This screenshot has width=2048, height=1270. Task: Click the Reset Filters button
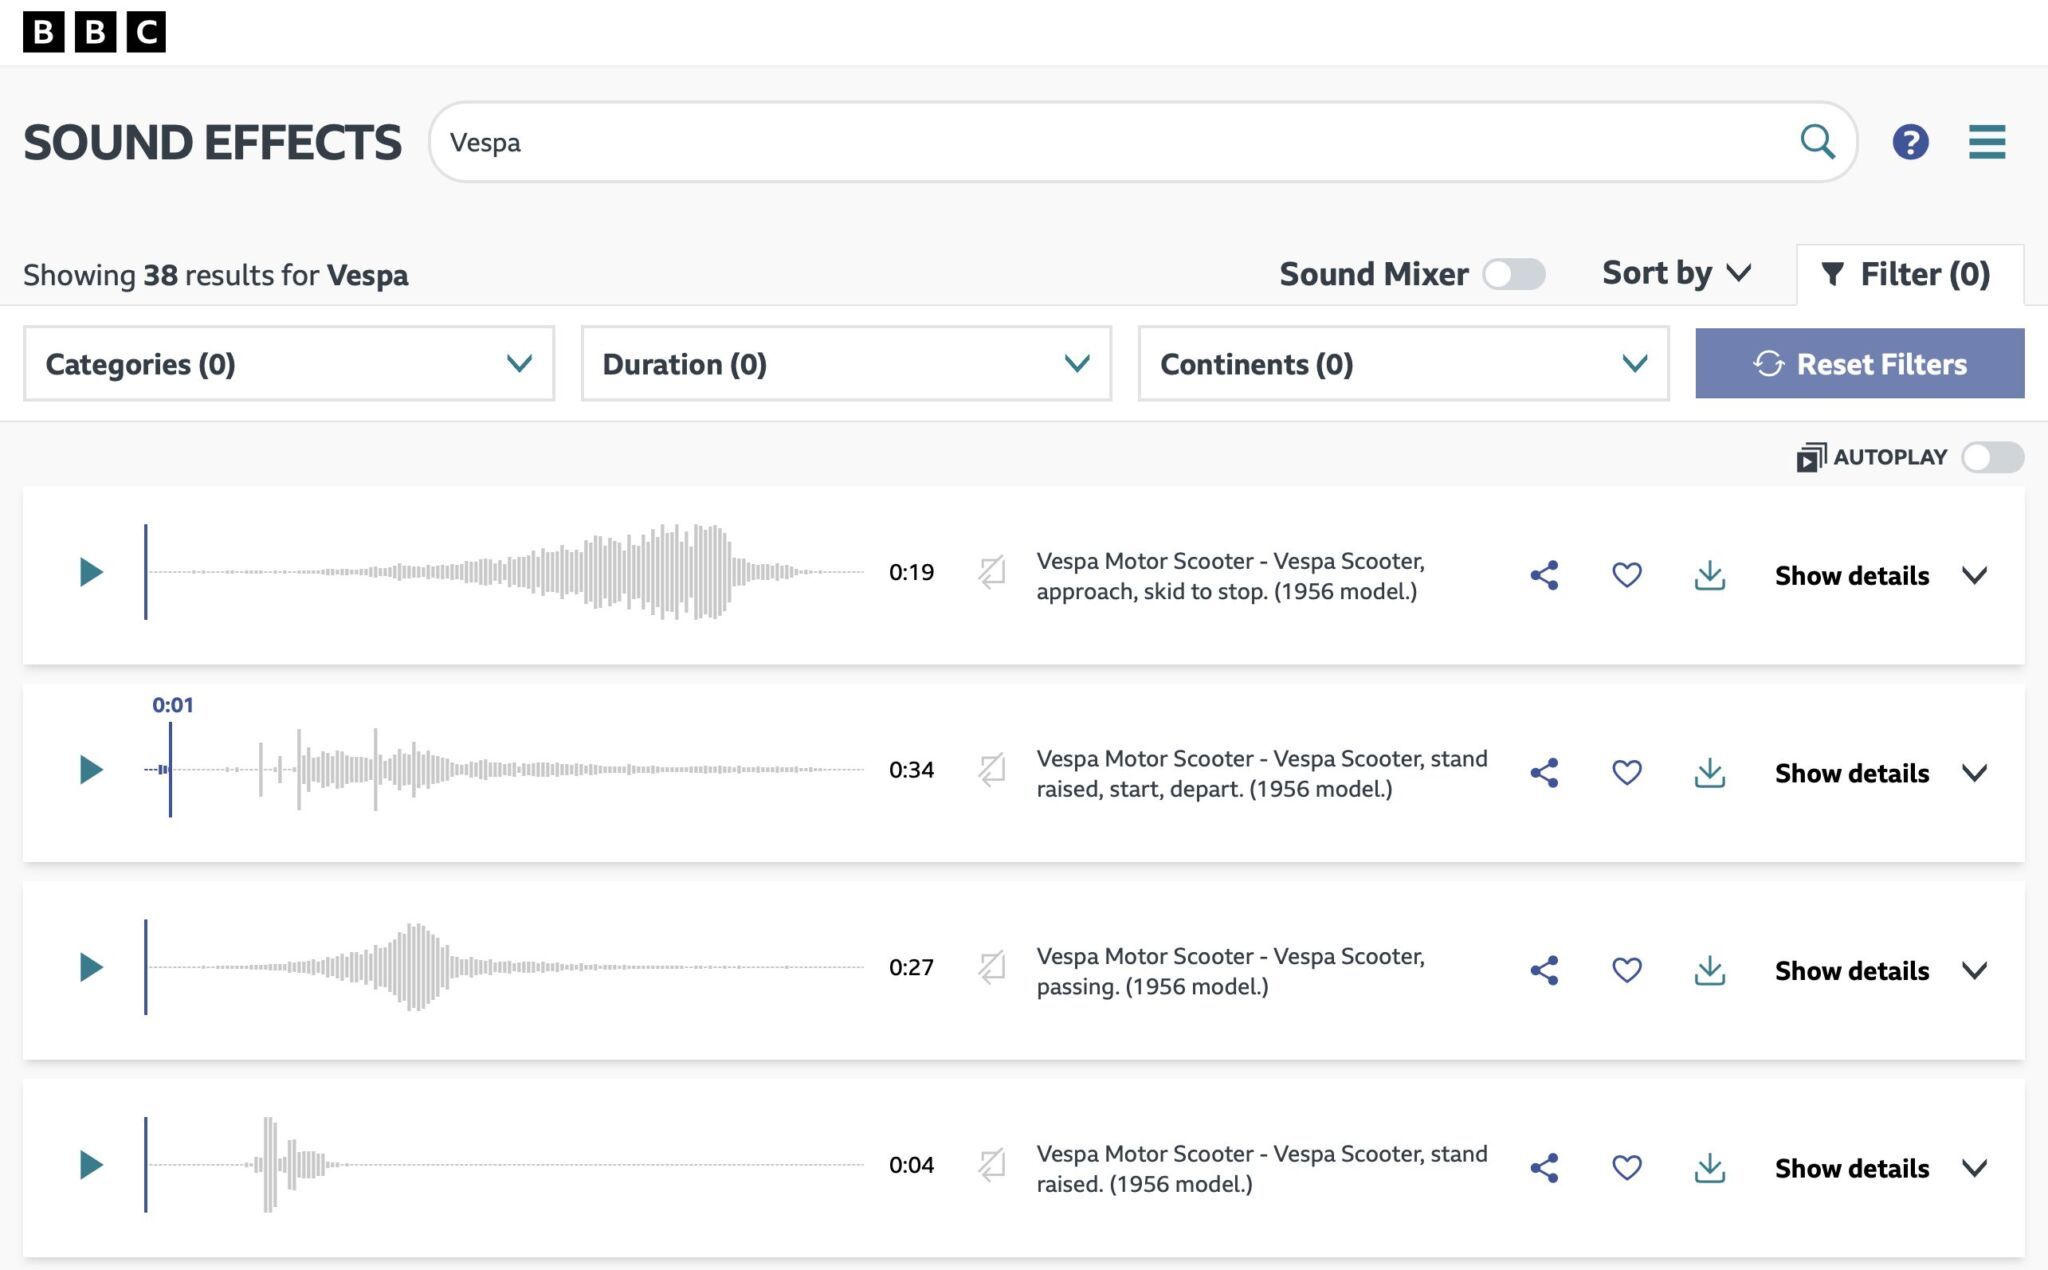click(x=1860, y=364)
